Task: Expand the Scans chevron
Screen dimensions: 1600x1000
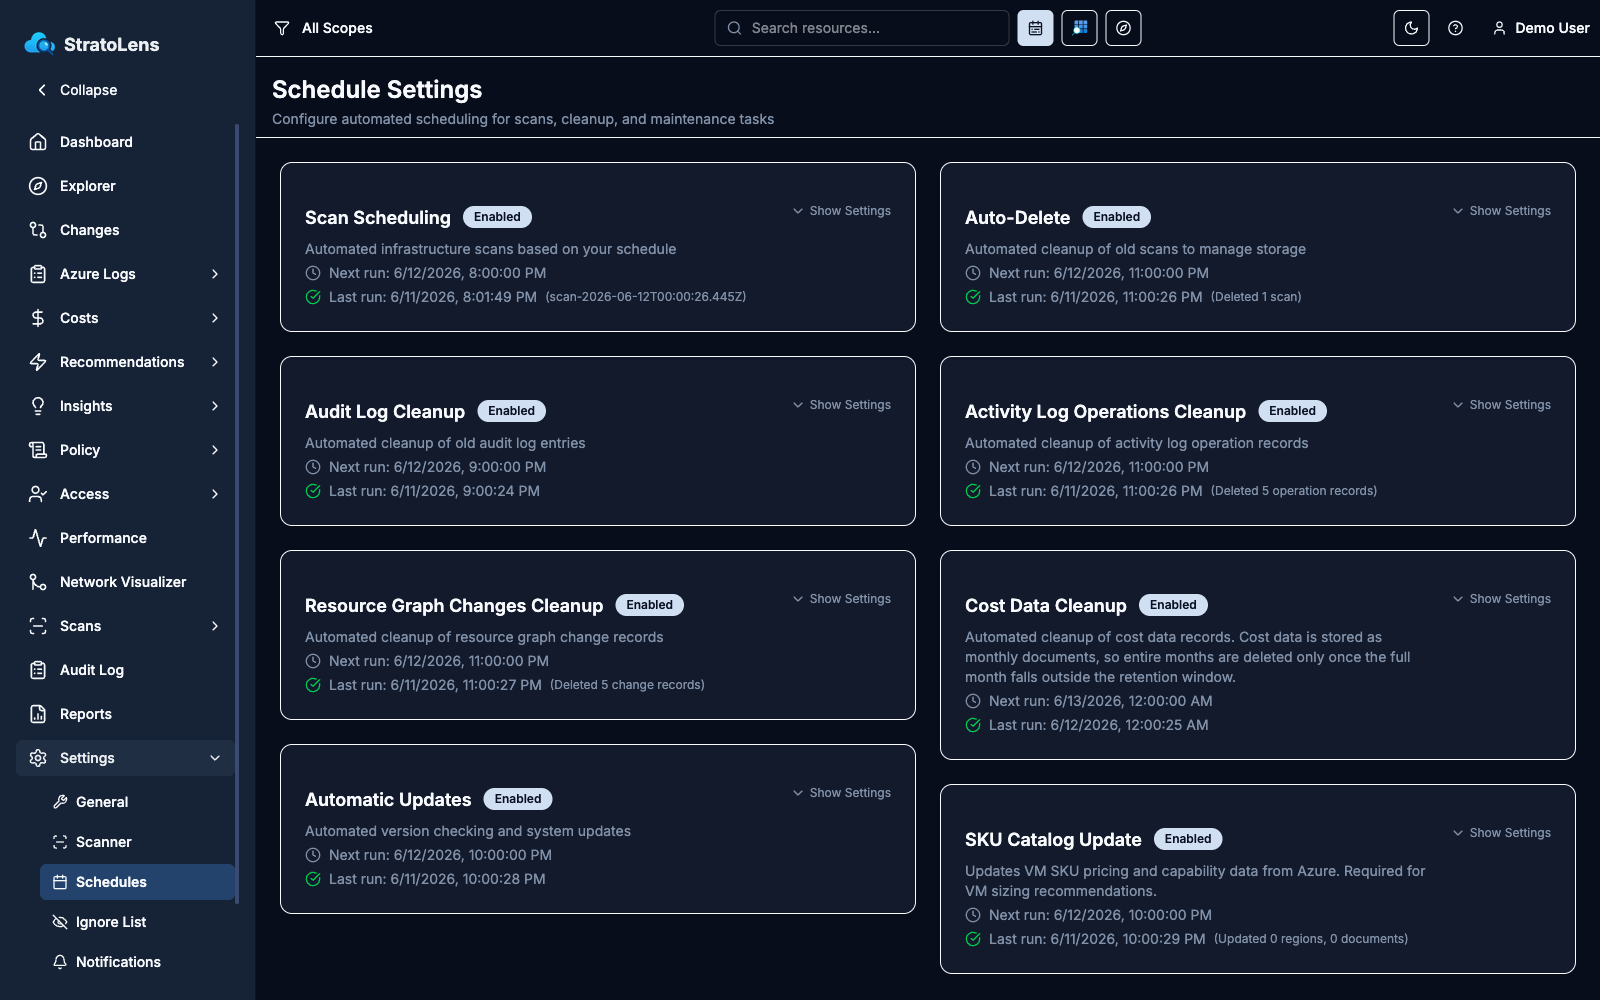Action: [215, 626]
